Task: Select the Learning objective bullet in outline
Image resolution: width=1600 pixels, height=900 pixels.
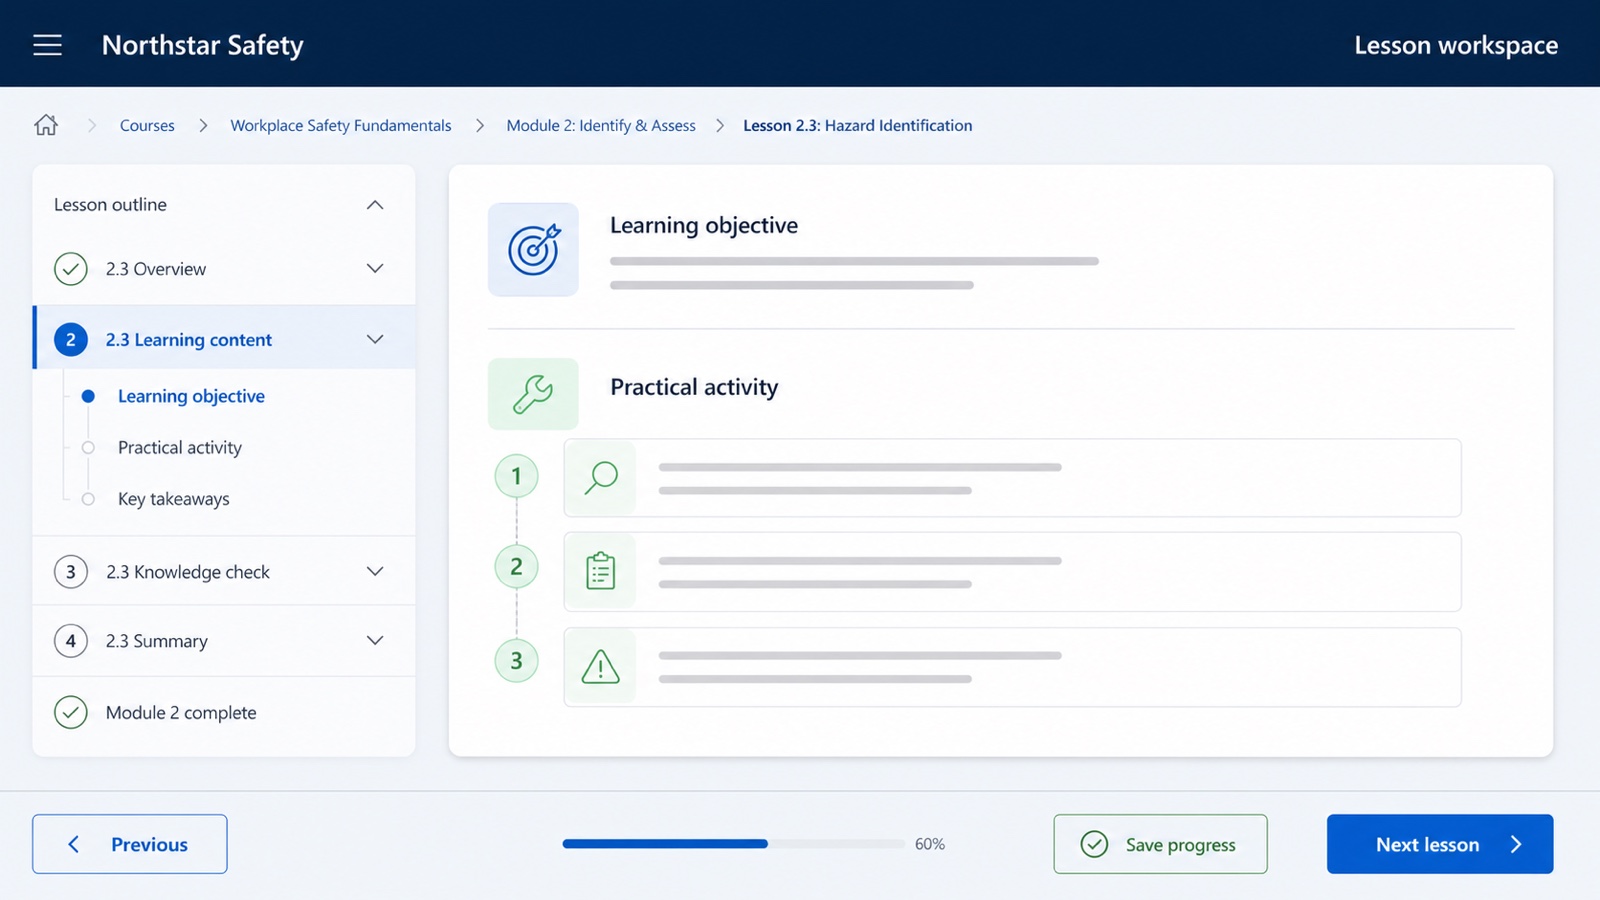Action: click(x=88, y=396)
